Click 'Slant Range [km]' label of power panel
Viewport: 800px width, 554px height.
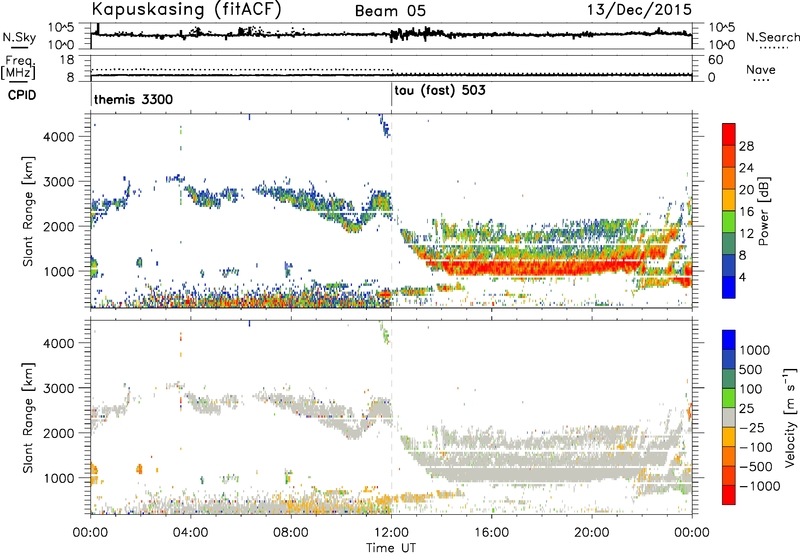28,211
